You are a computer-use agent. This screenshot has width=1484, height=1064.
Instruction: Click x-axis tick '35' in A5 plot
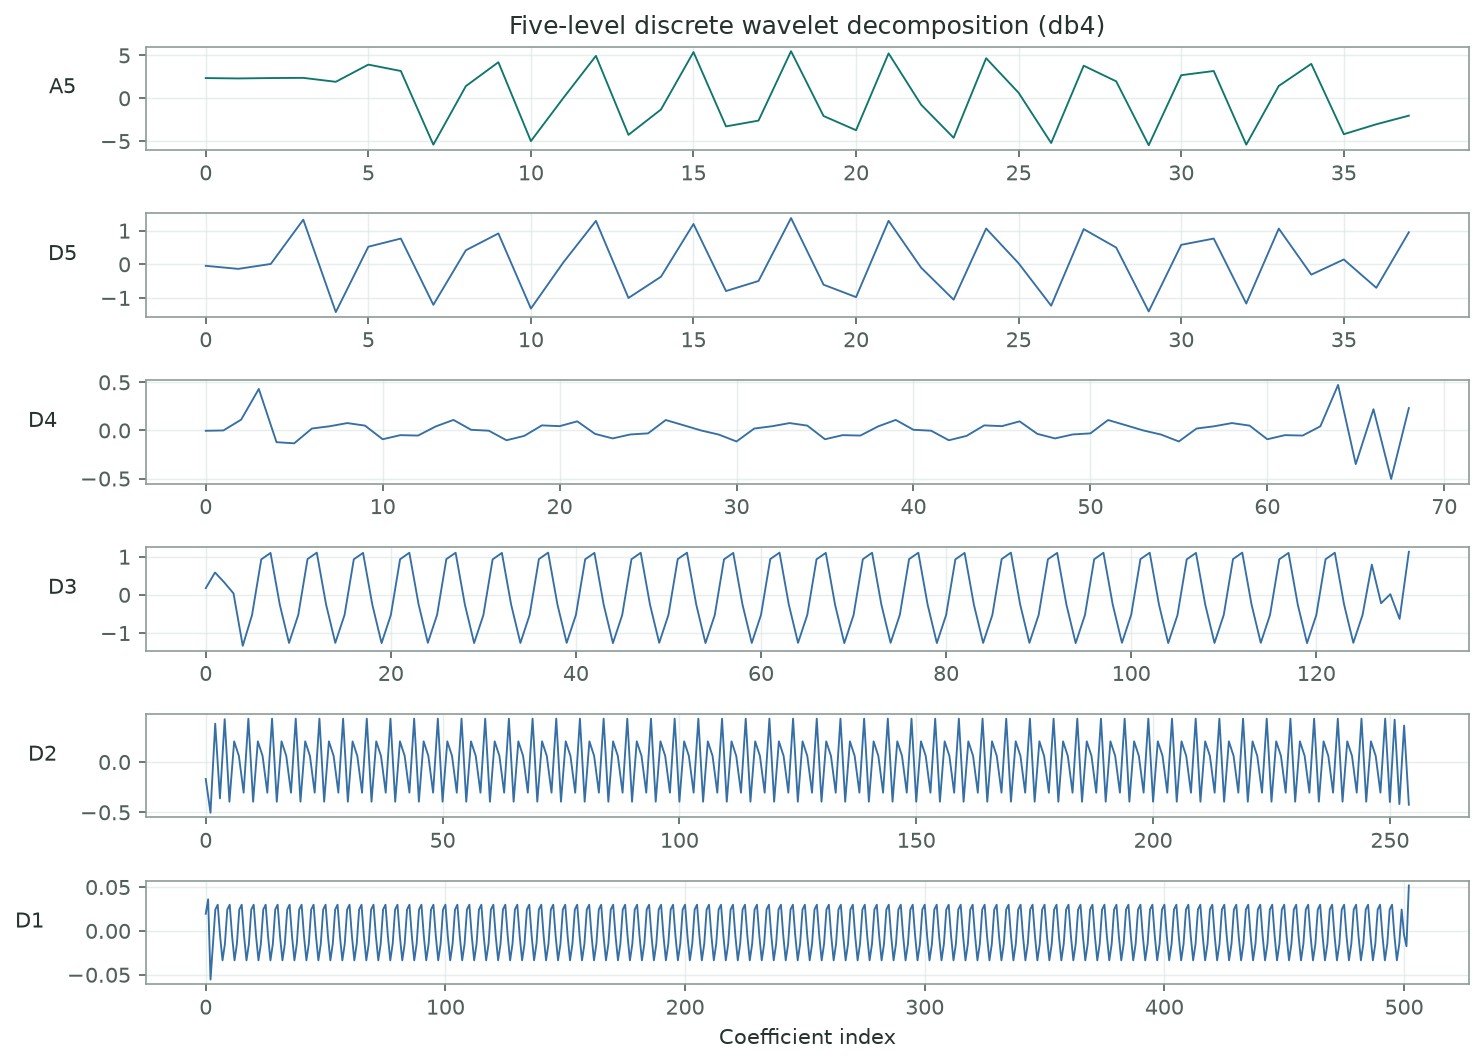[1344, 173]
